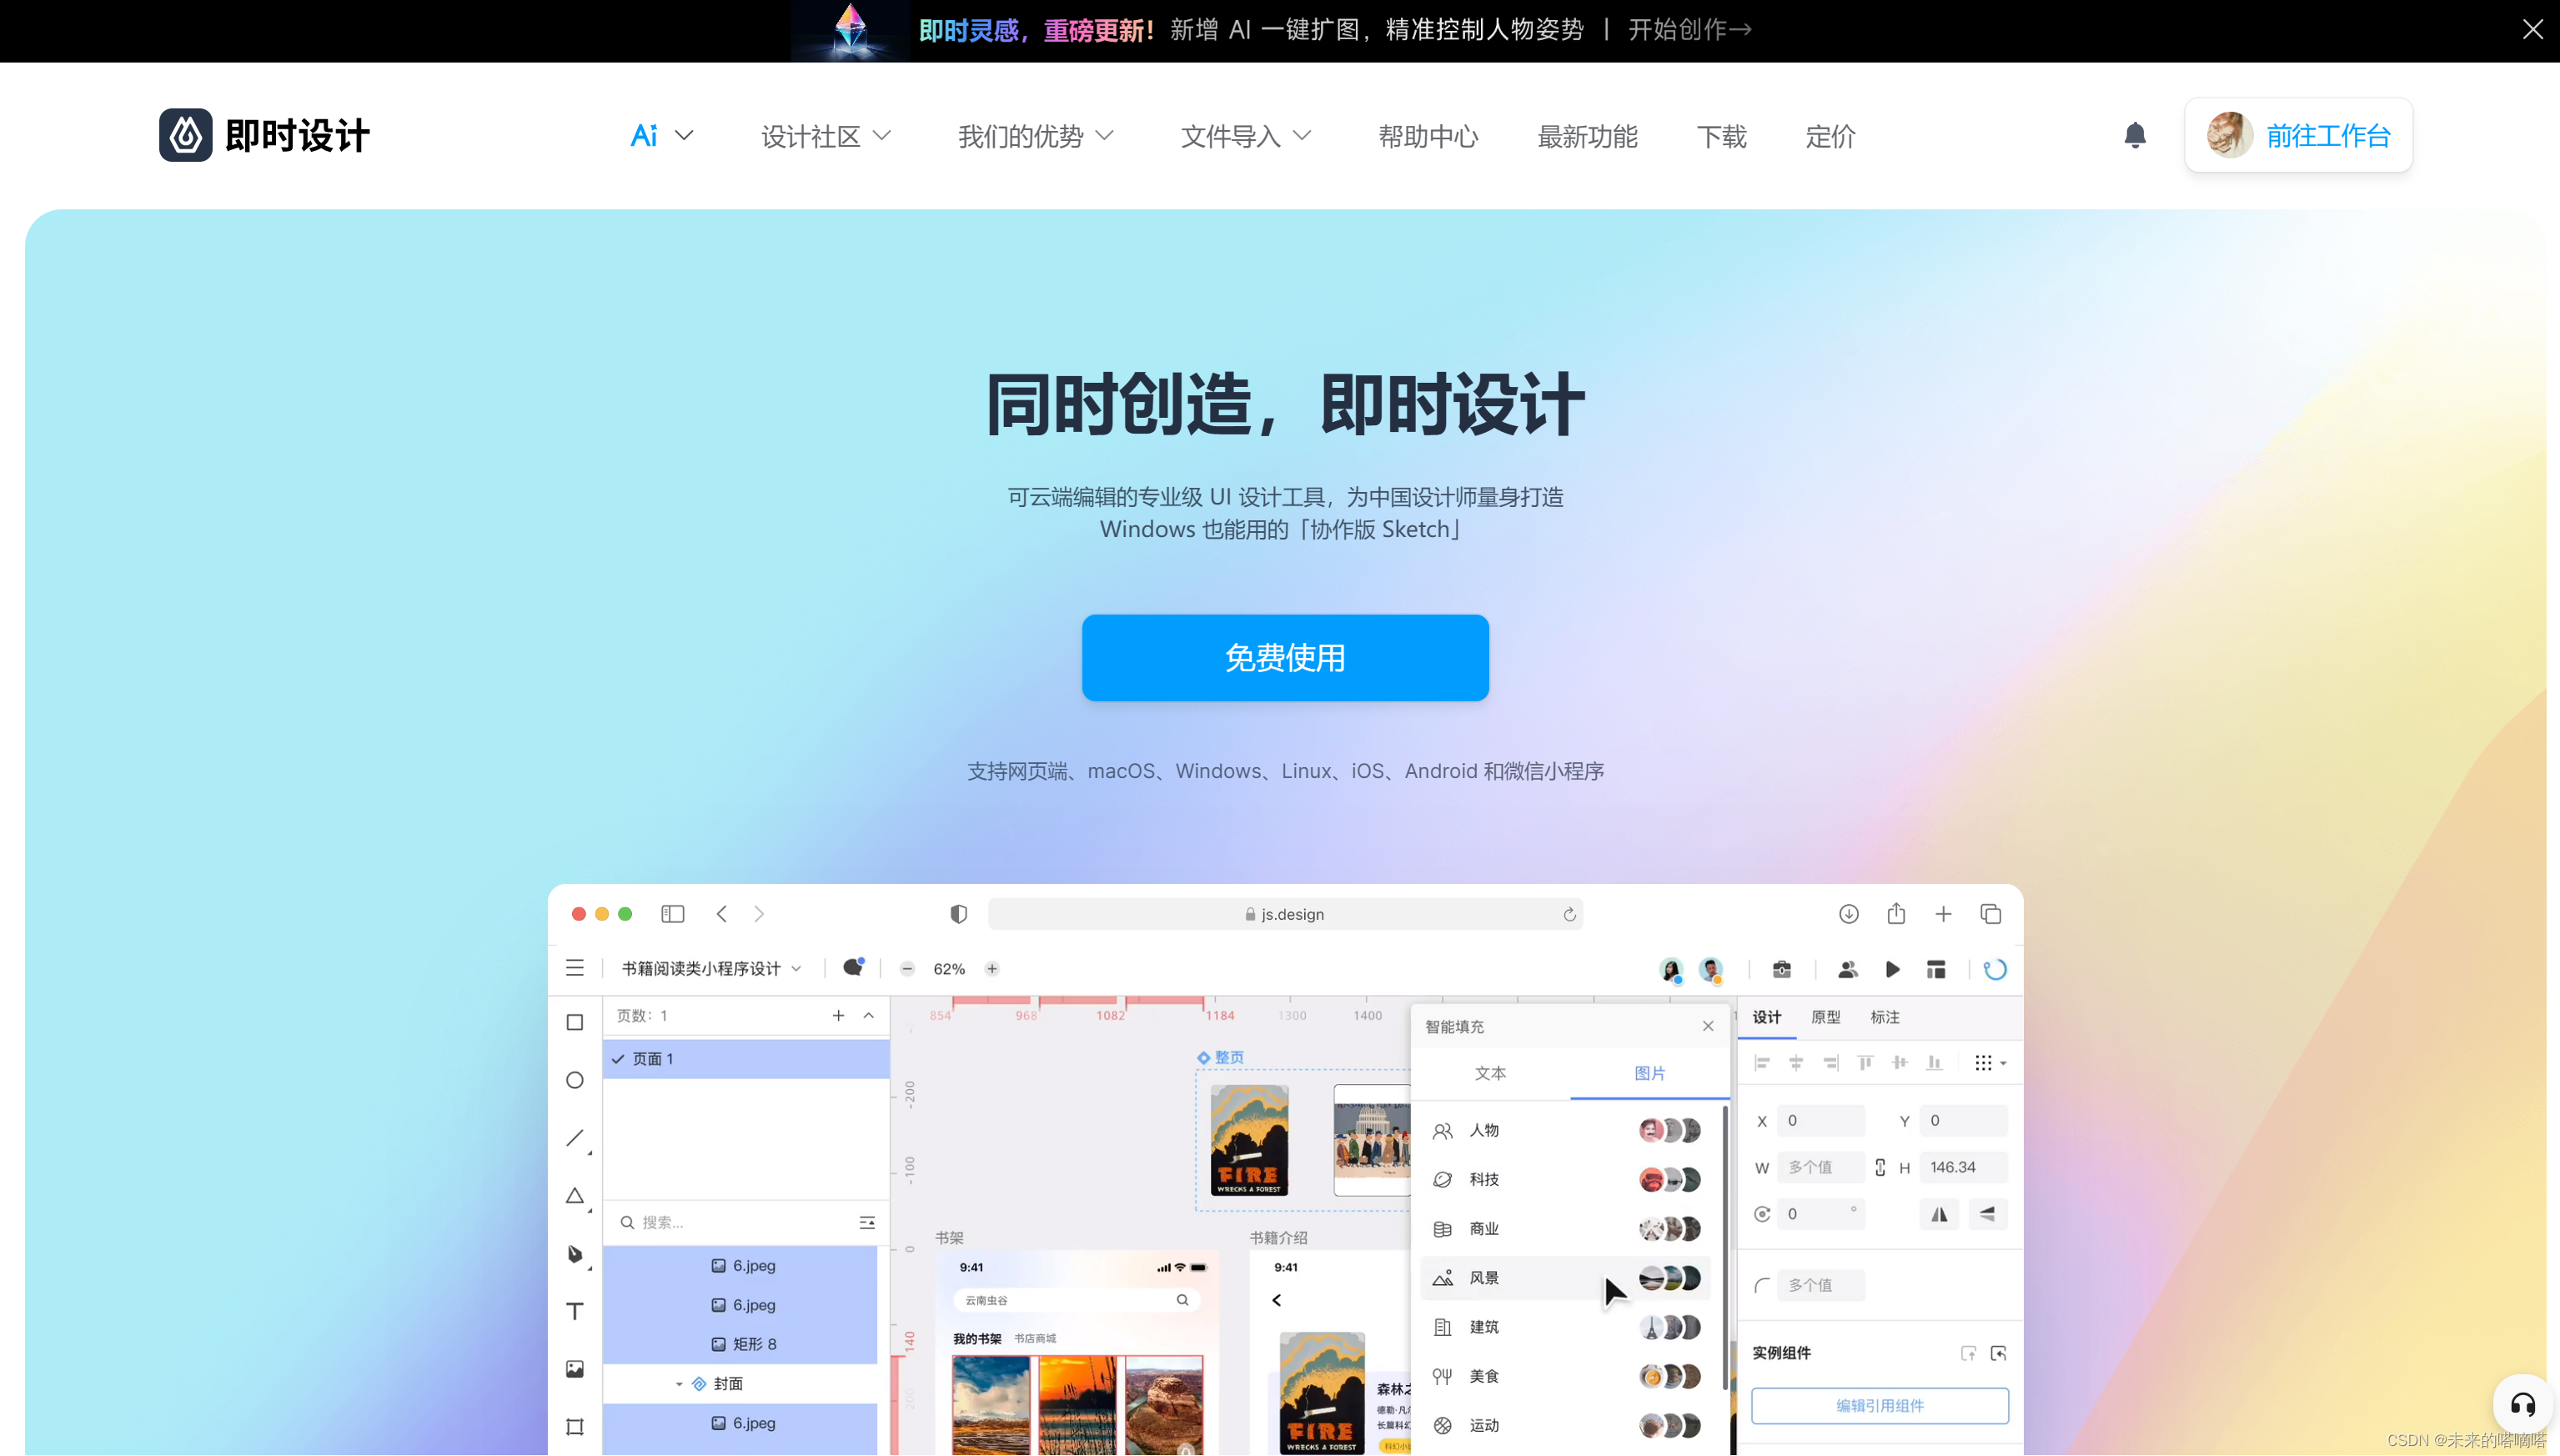Screen dimensions: 2560x1456
Task: Expand the AI menu dropdown
Action: point(661,135)
